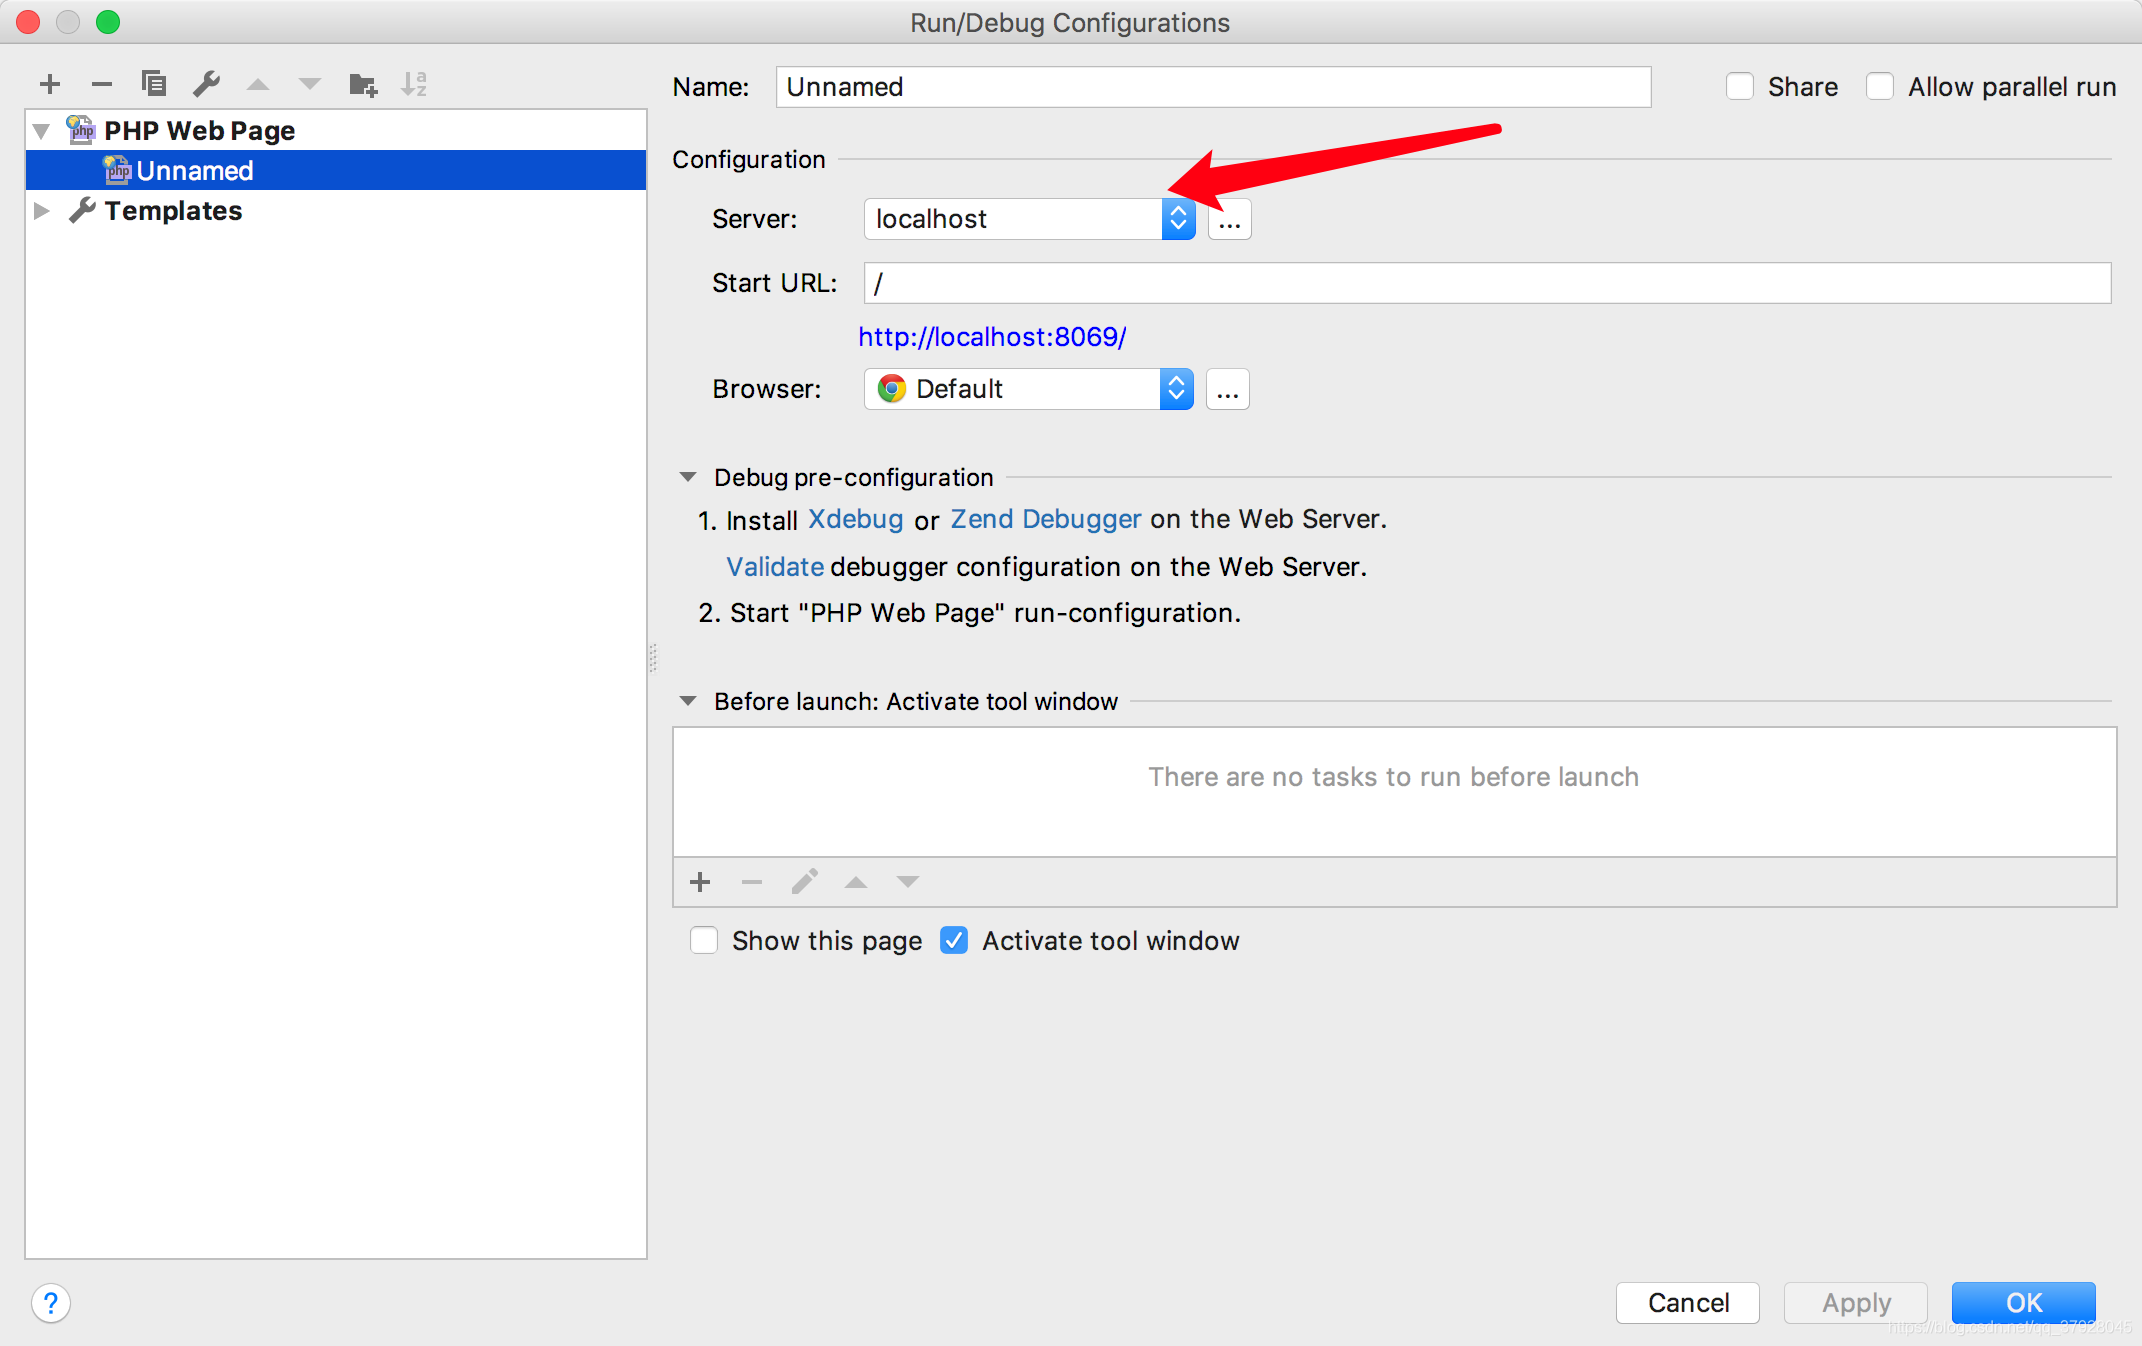Open help with the question mark icon

tap(51, 1303)
